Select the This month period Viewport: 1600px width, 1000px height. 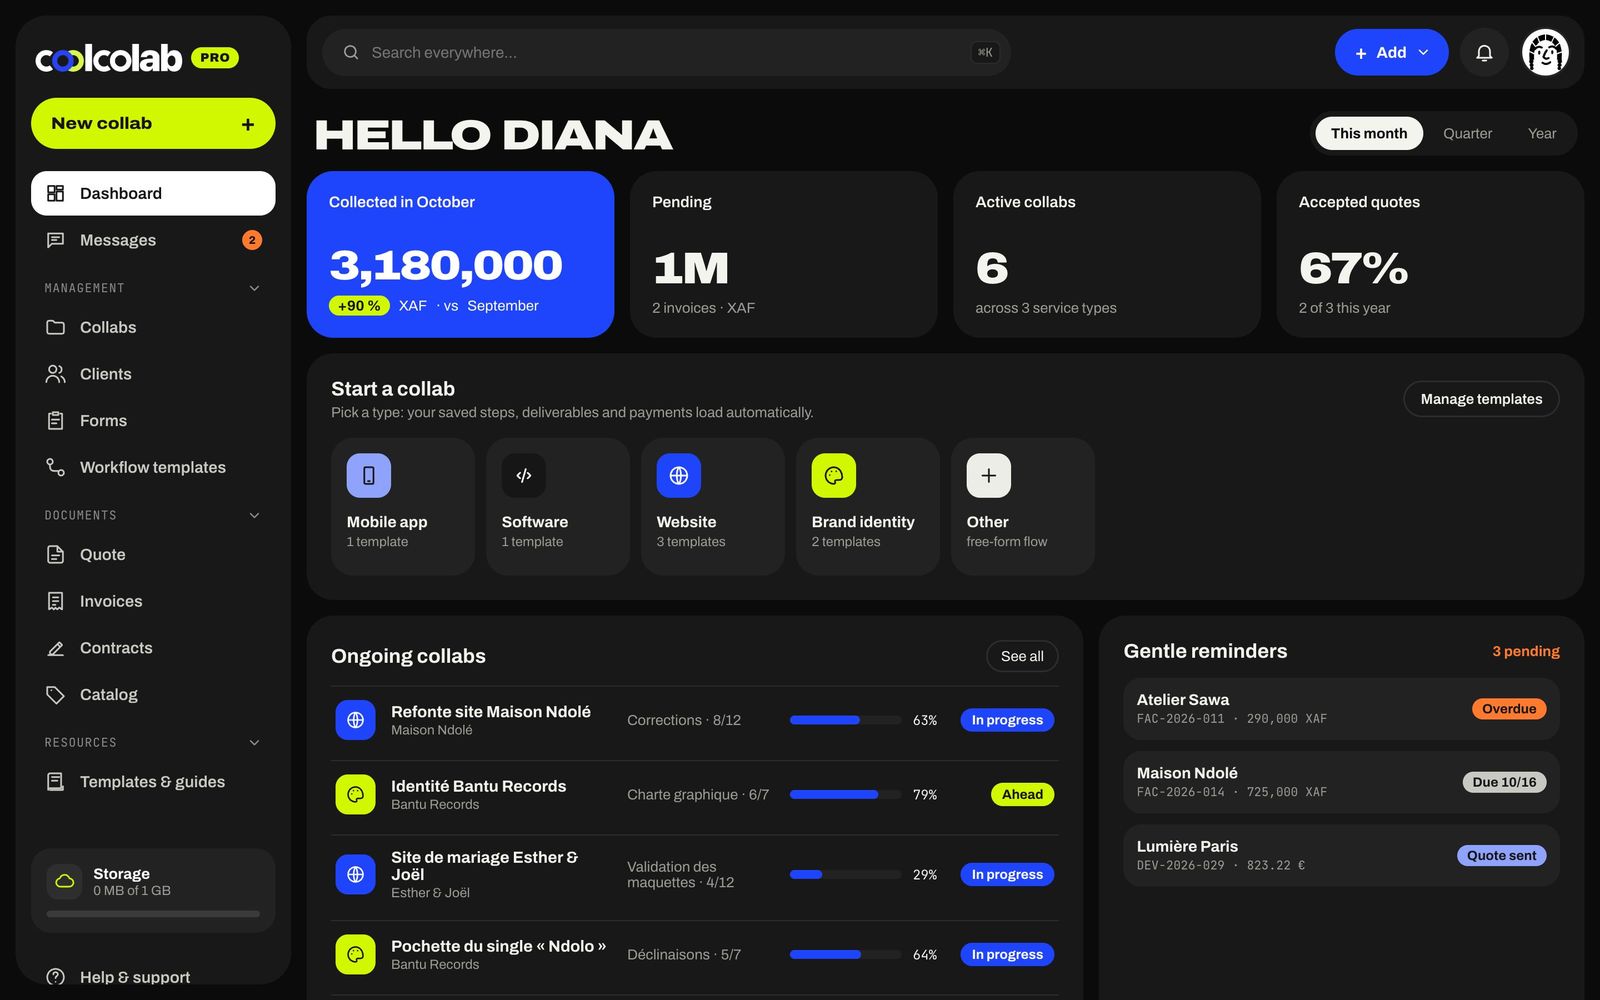tap(1369, 133)
